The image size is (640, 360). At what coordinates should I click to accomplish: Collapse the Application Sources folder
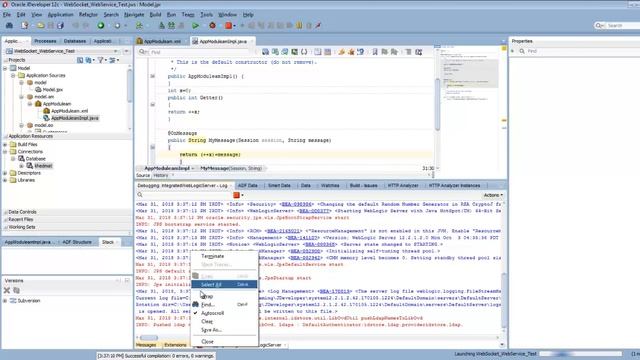pyautogui.click(x=13, y=76)
